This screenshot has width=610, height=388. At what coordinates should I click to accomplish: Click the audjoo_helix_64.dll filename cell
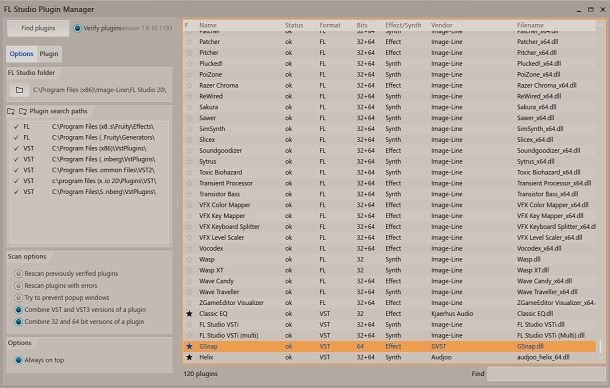(x=543, y=357)
